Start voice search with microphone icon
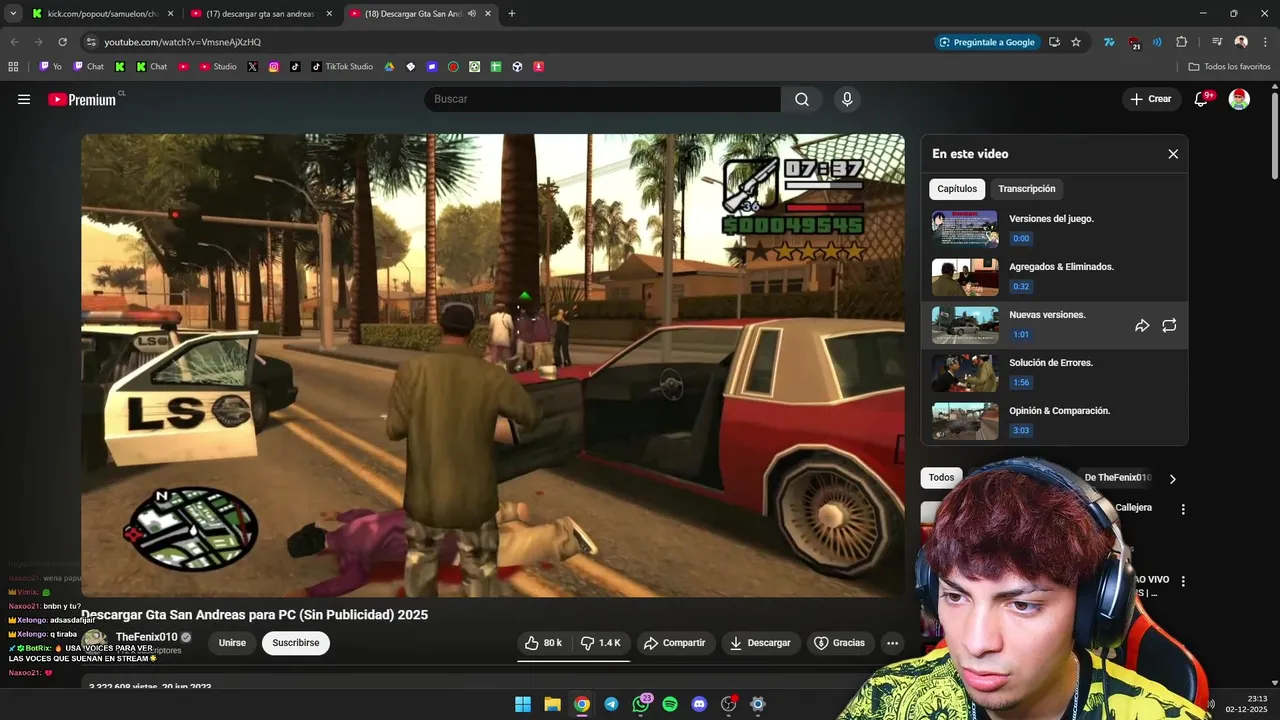Screen dimensions: 1280x720 [847, 99]
